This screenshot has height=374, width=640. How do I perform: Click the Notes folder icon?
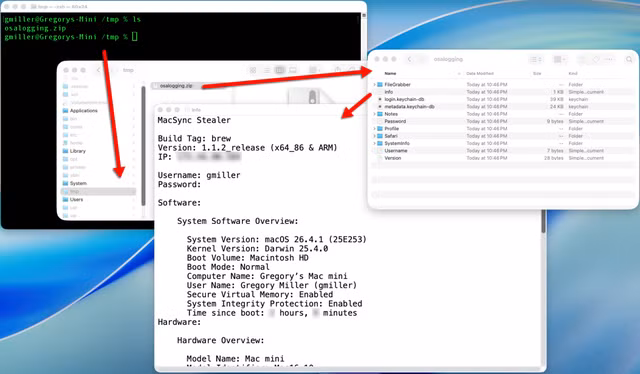[380, 114]
